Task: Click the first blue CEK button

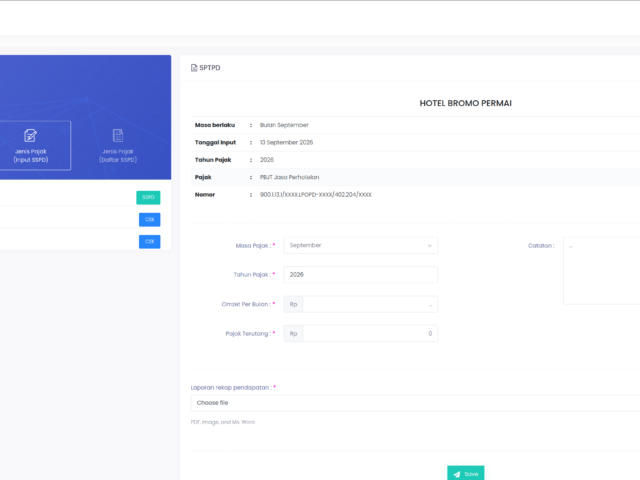Action: coord(149,220)
